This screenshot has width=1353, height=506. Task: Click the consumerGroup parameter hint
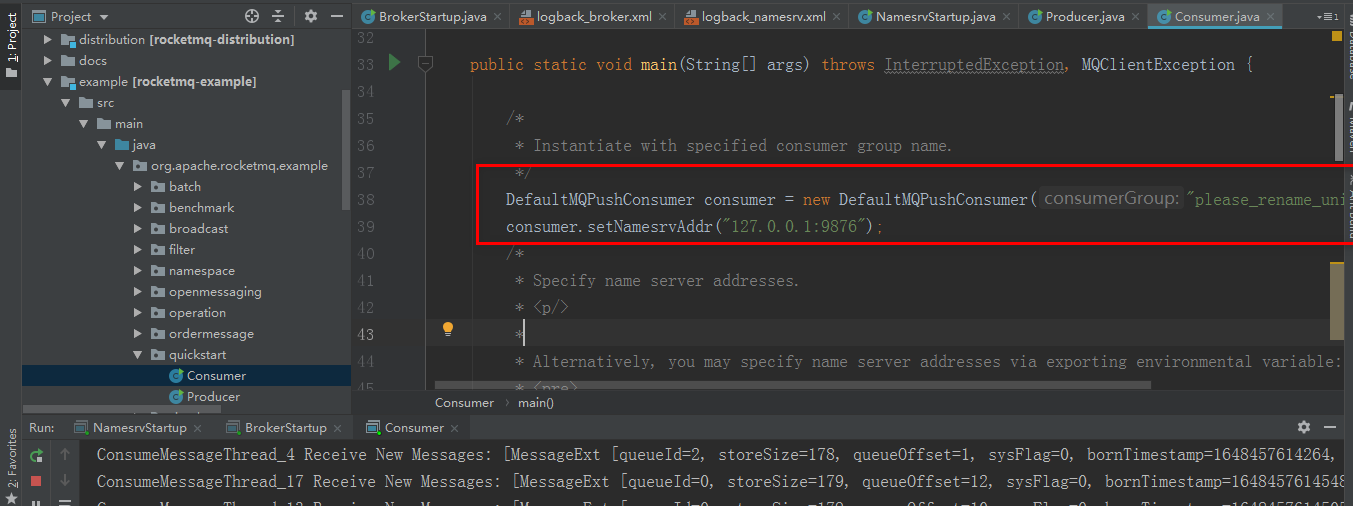coord(1110,198)
